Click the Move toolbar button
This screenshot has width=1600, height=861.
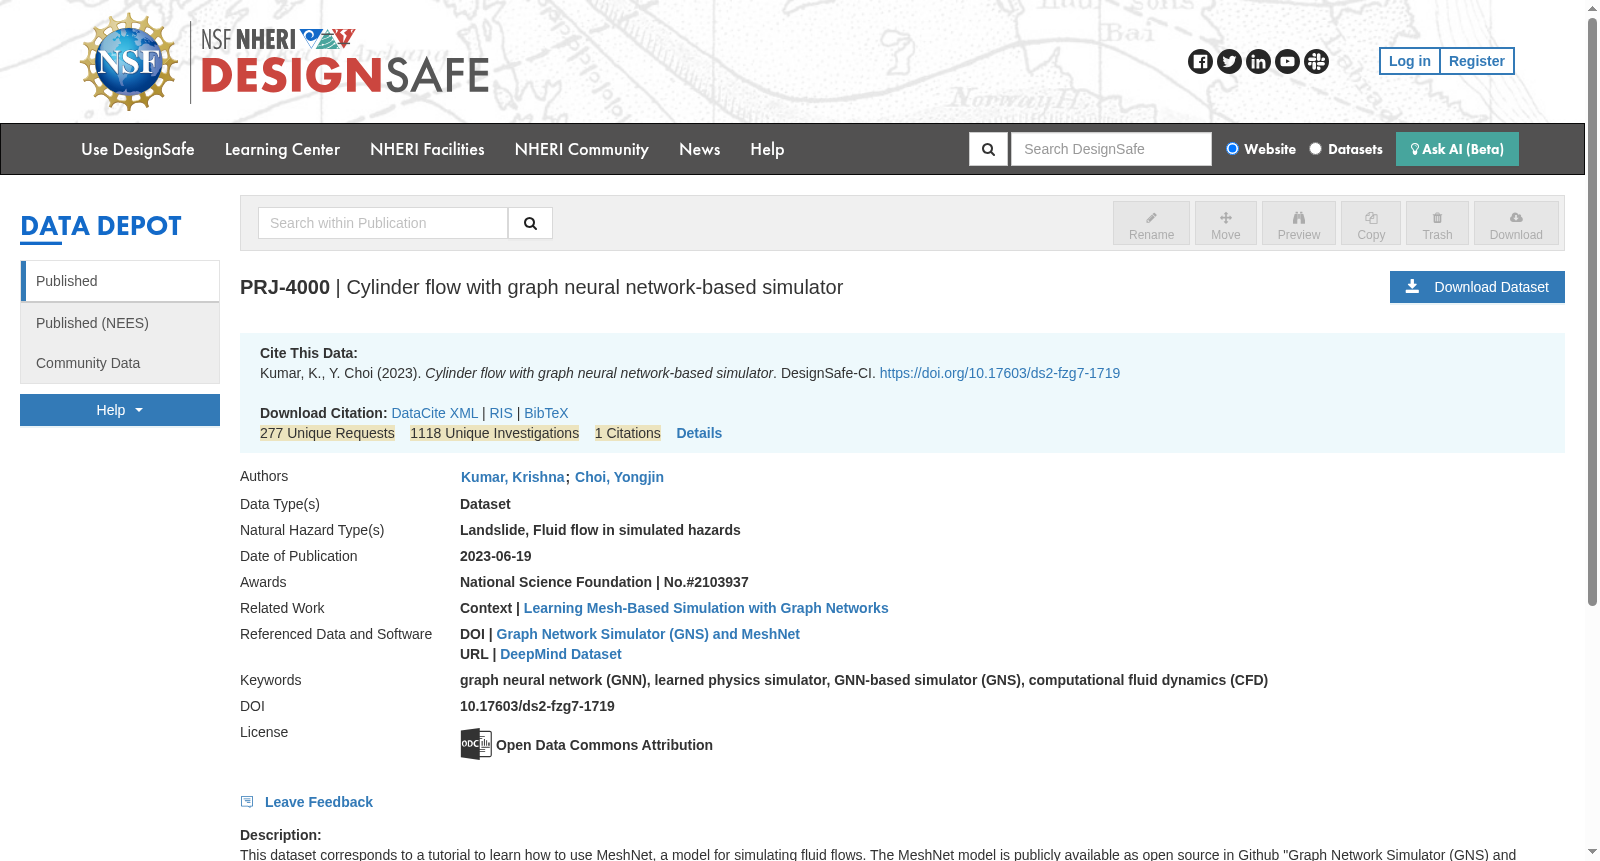pos(1225,223)
